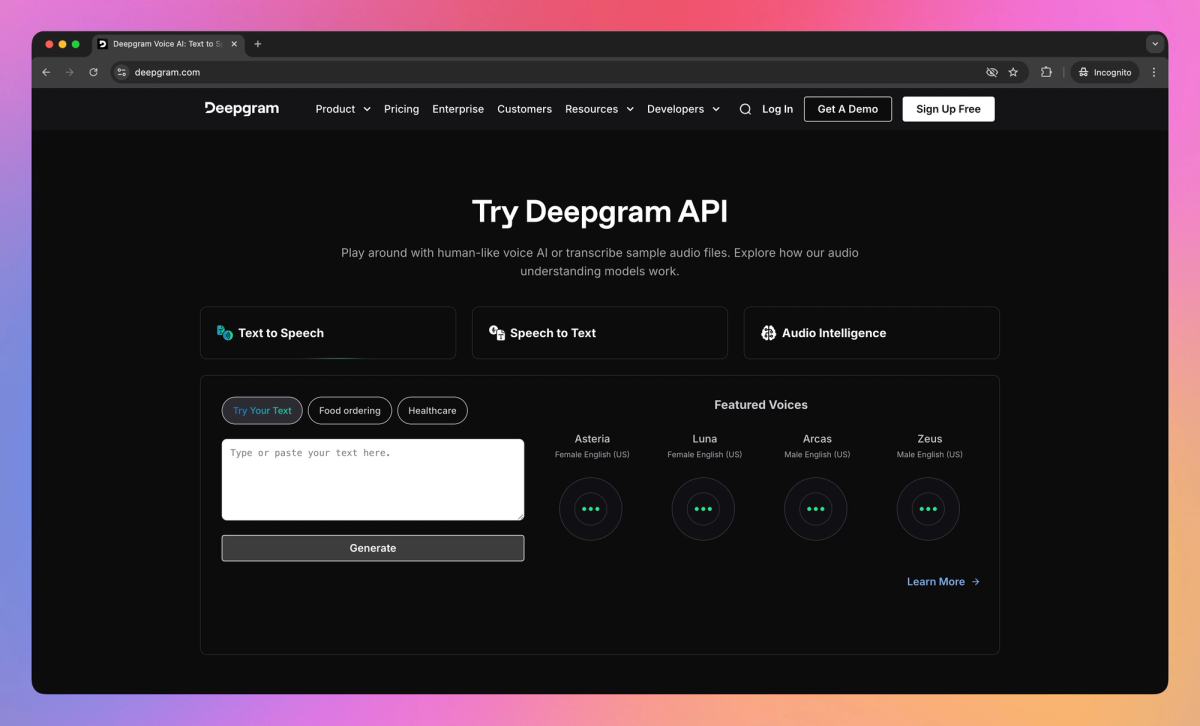Reload the page with the refresh icon

point(94,72)
